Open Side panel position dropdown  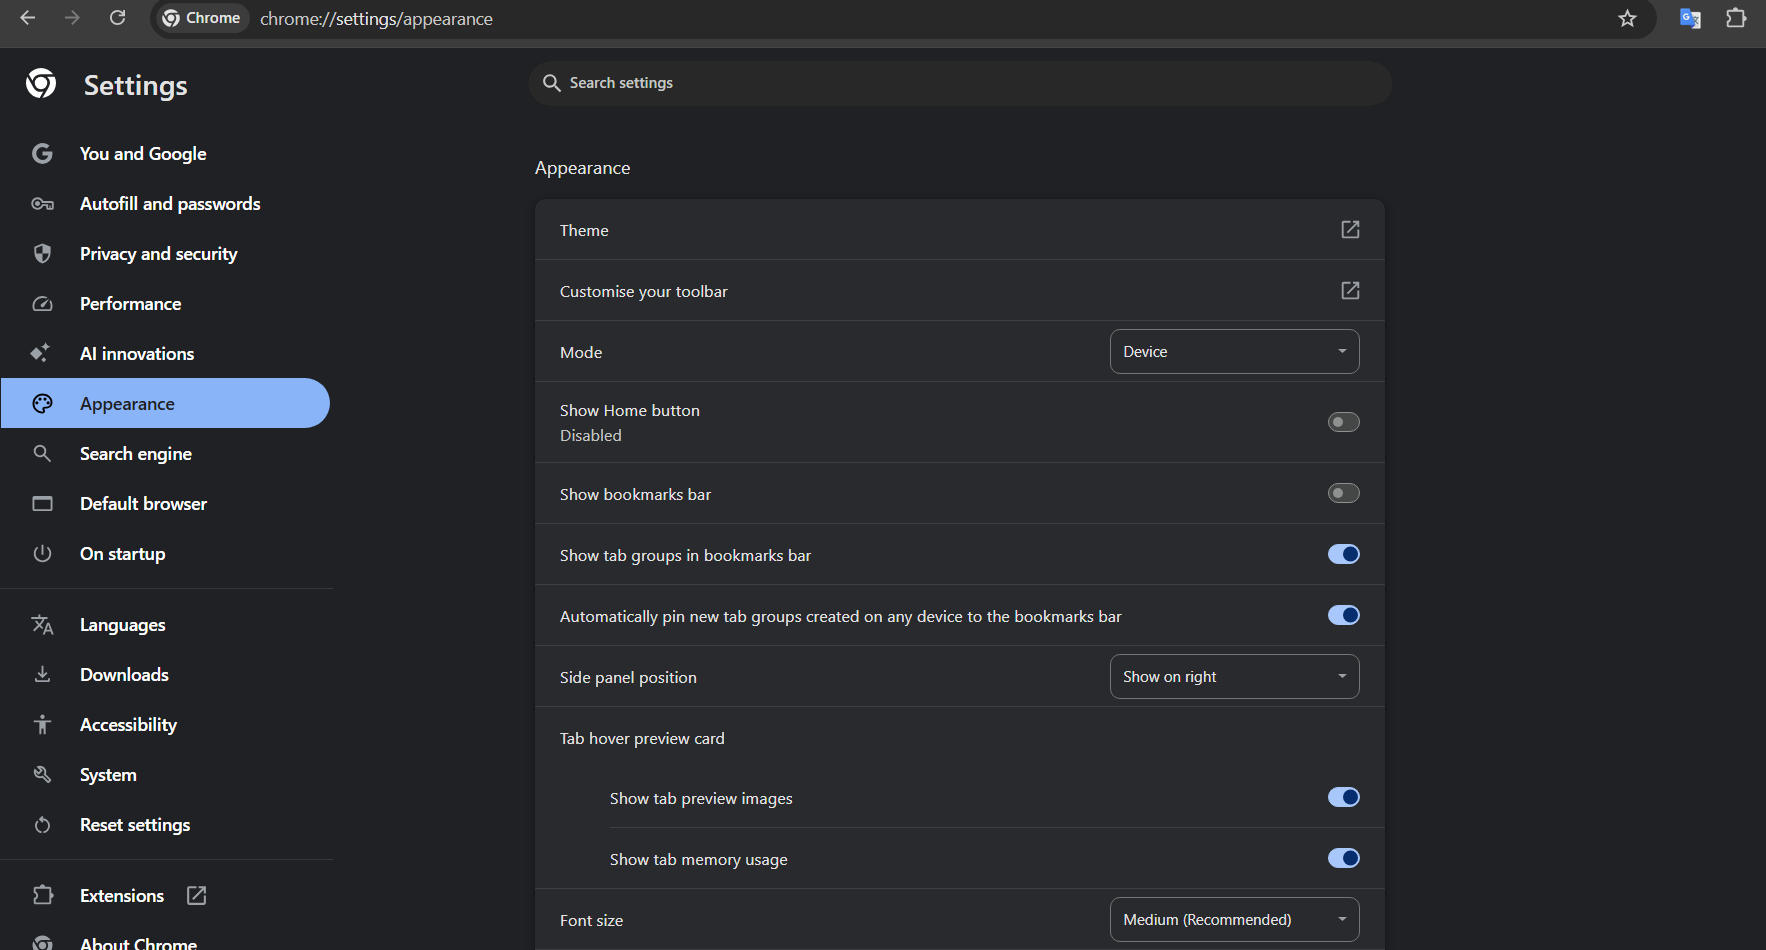click(1234, 677)
